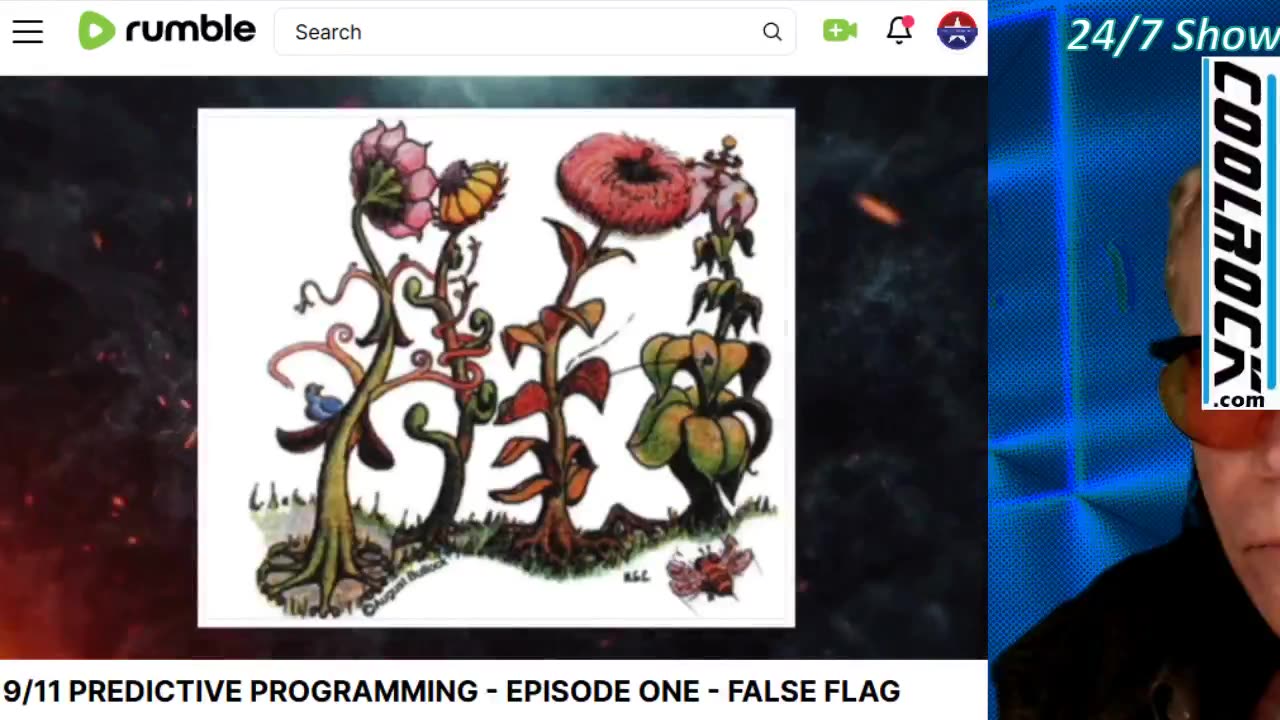Click the COOLROCK.com logo banner
1280x720 pixels.
1241,235
